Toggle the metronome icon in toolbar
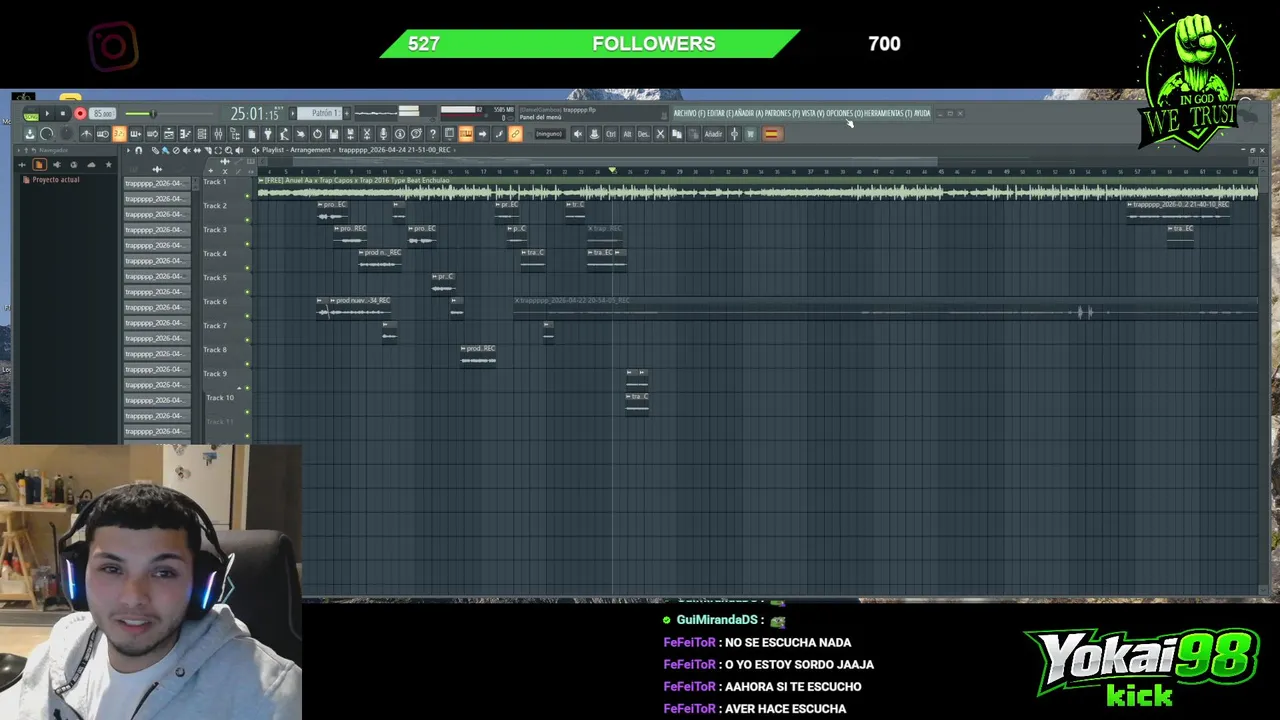This screenshot has width=1280, height=720. [x=86, y=134]
